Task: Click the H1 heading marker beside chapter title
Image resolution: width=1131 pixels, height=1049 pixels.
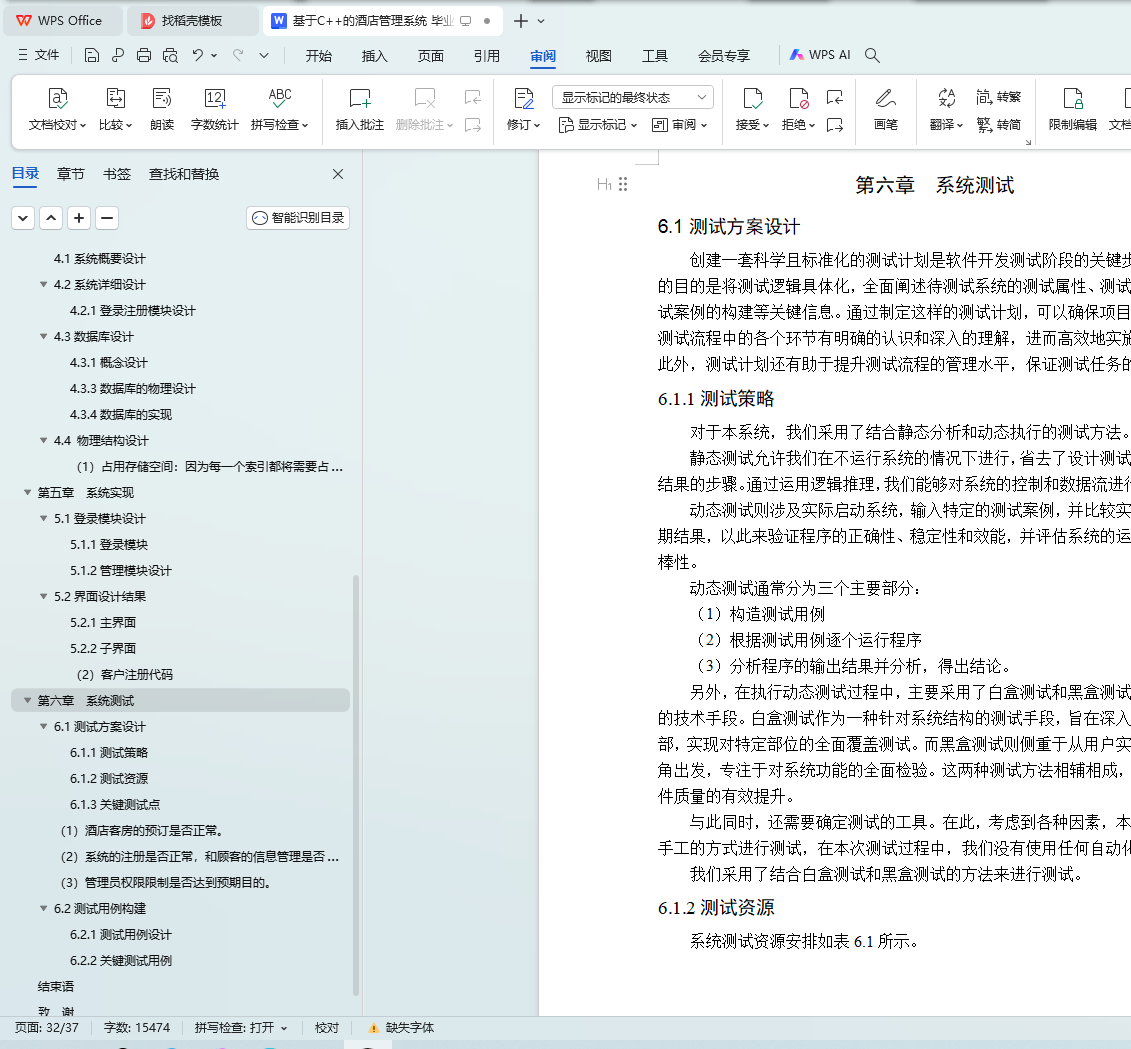Action: [604, 185]
